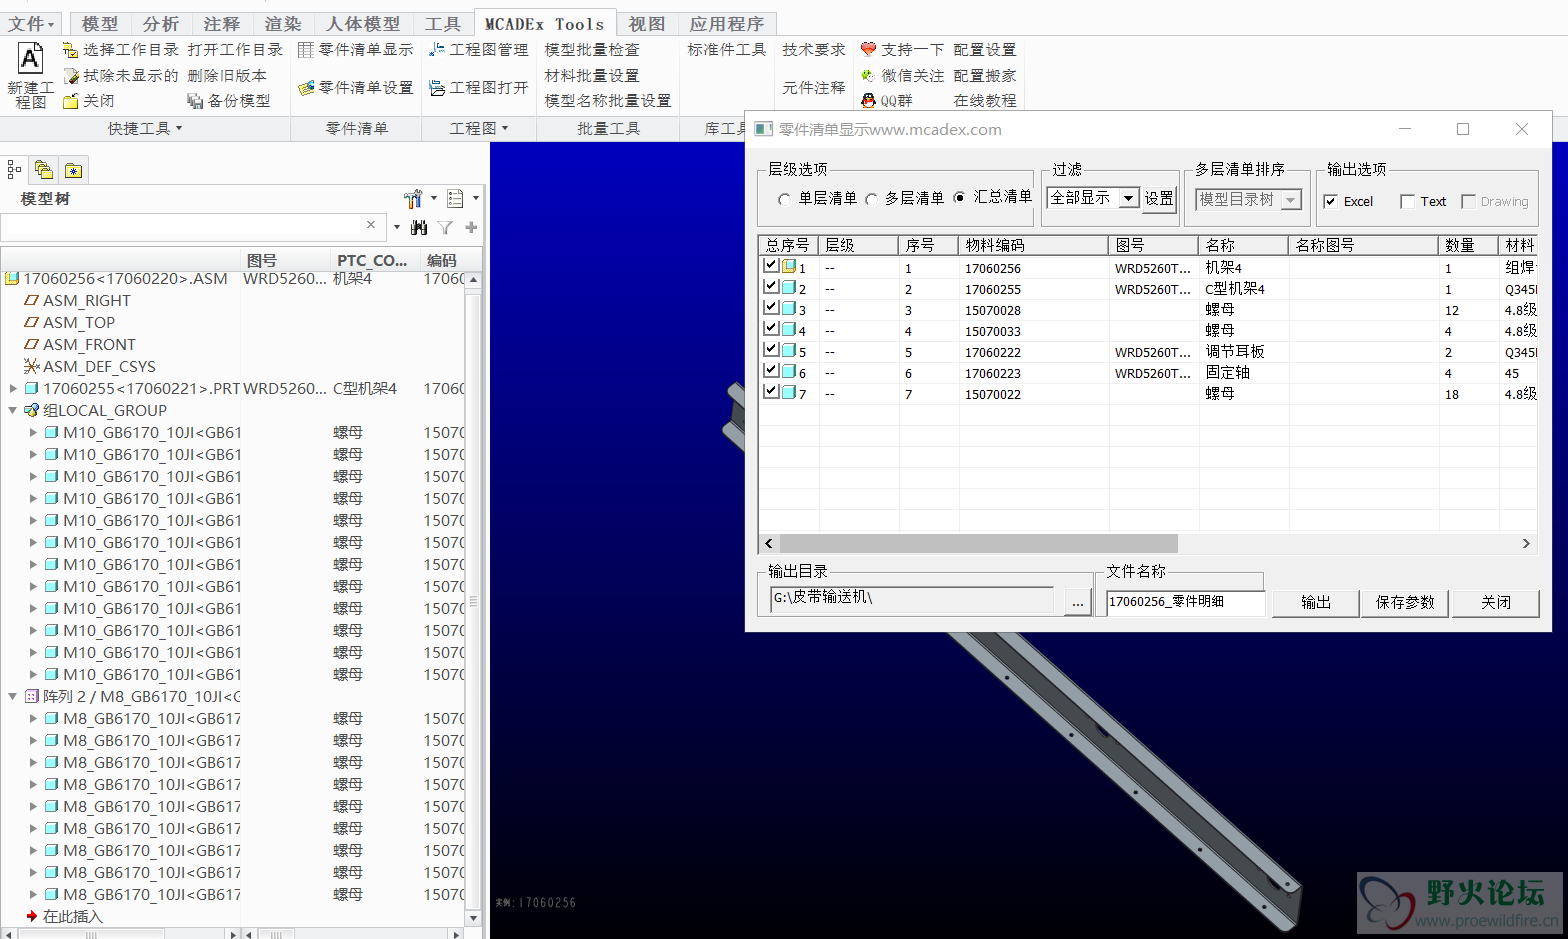Screen dimensions: 1568x939
Task: Click the 文件名称 input field
Action: click(1186, 601)
